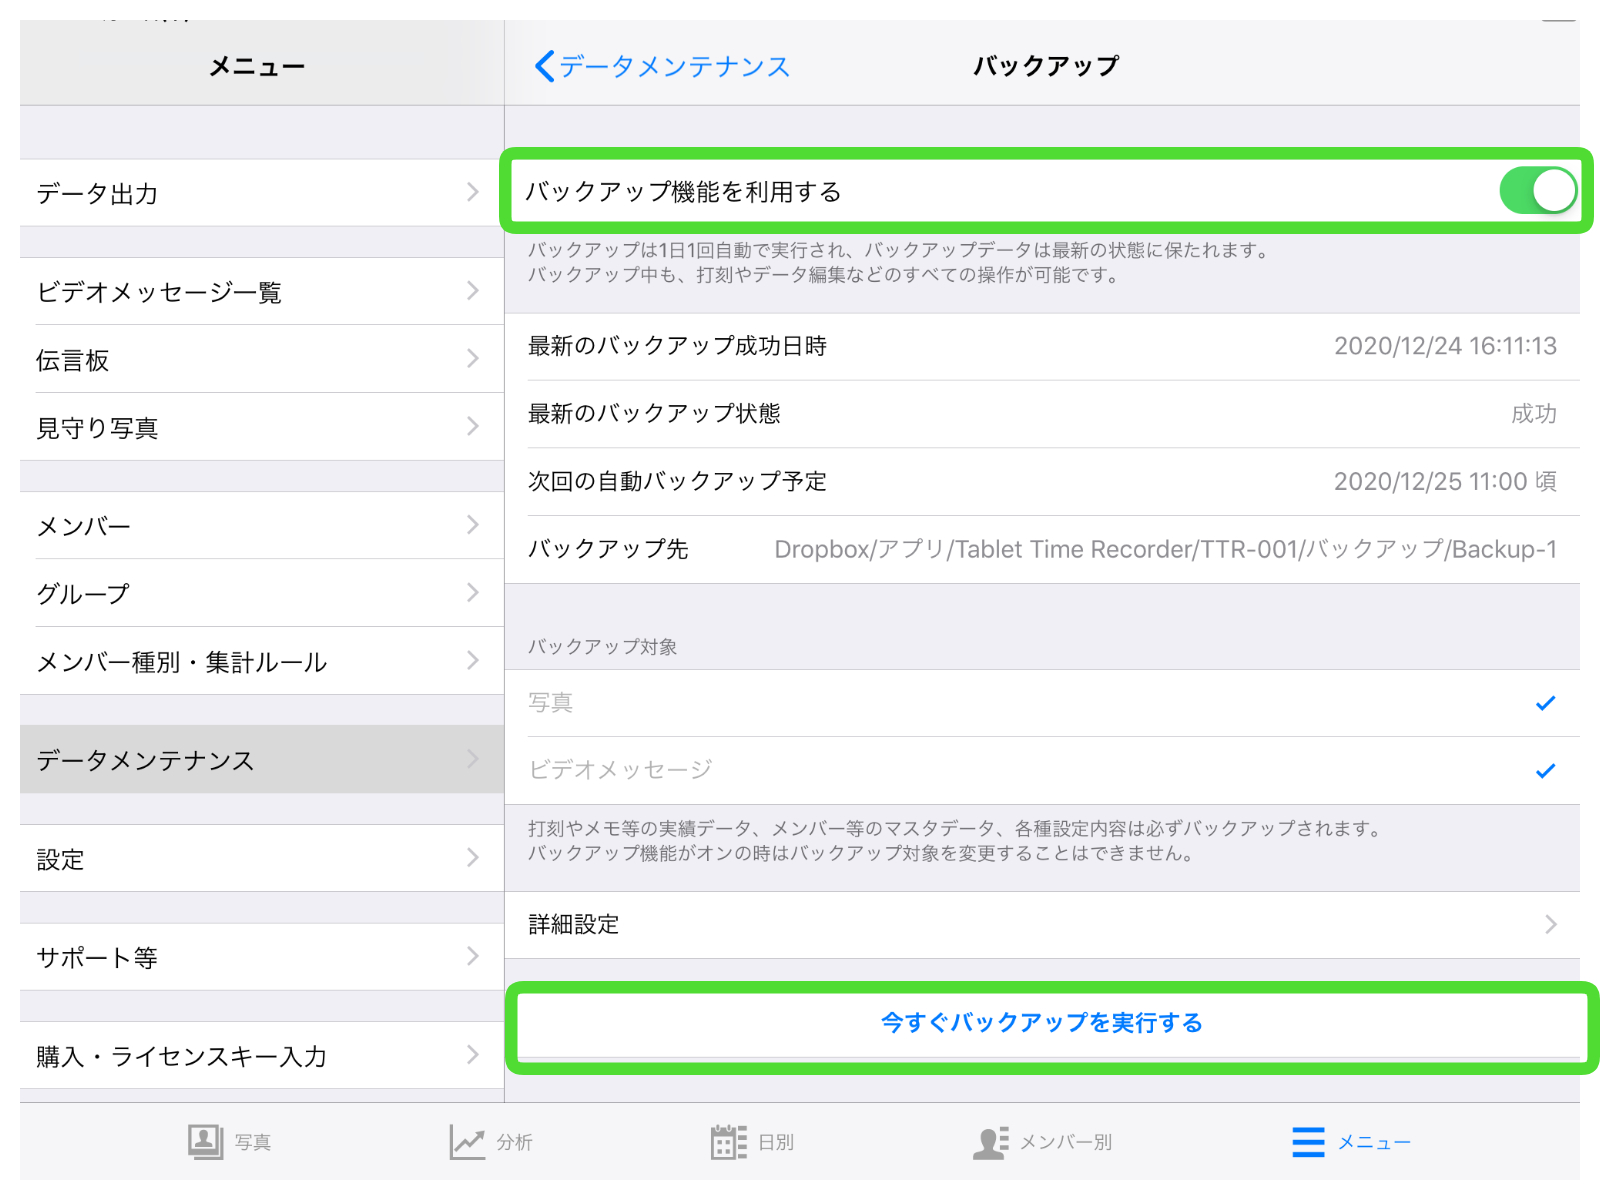Open メンバー種別・集計ルール menu item
1600x1200 pixels.
pos(262,661)
